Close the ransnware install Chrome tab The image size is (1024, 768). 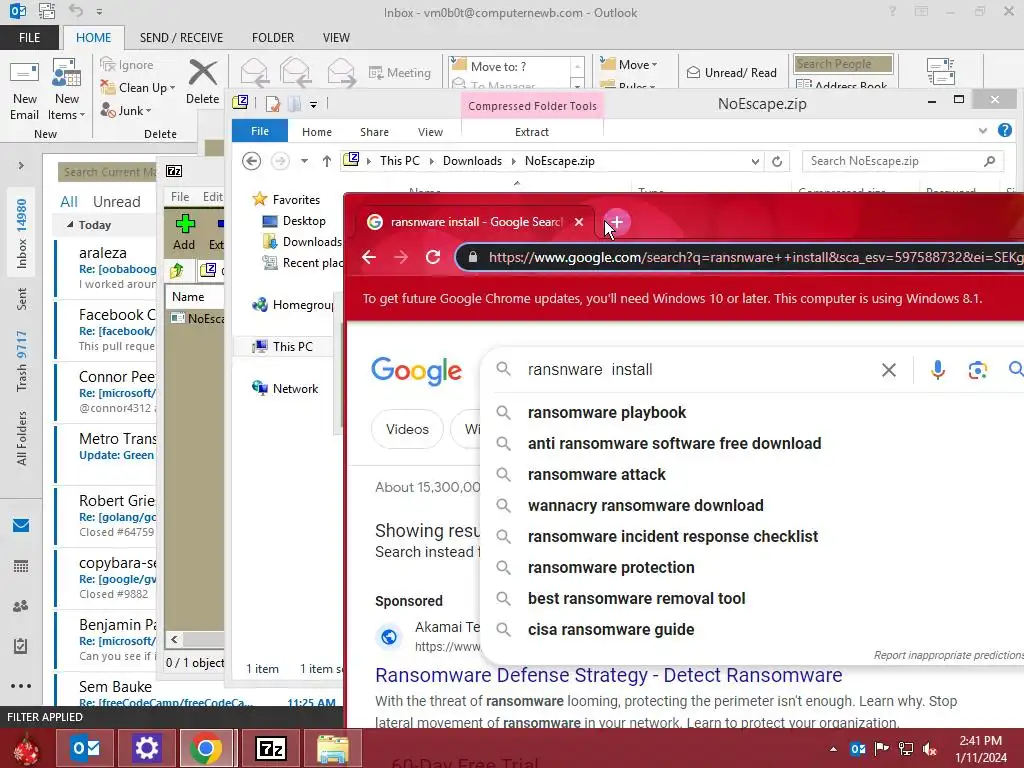[579, 222]
